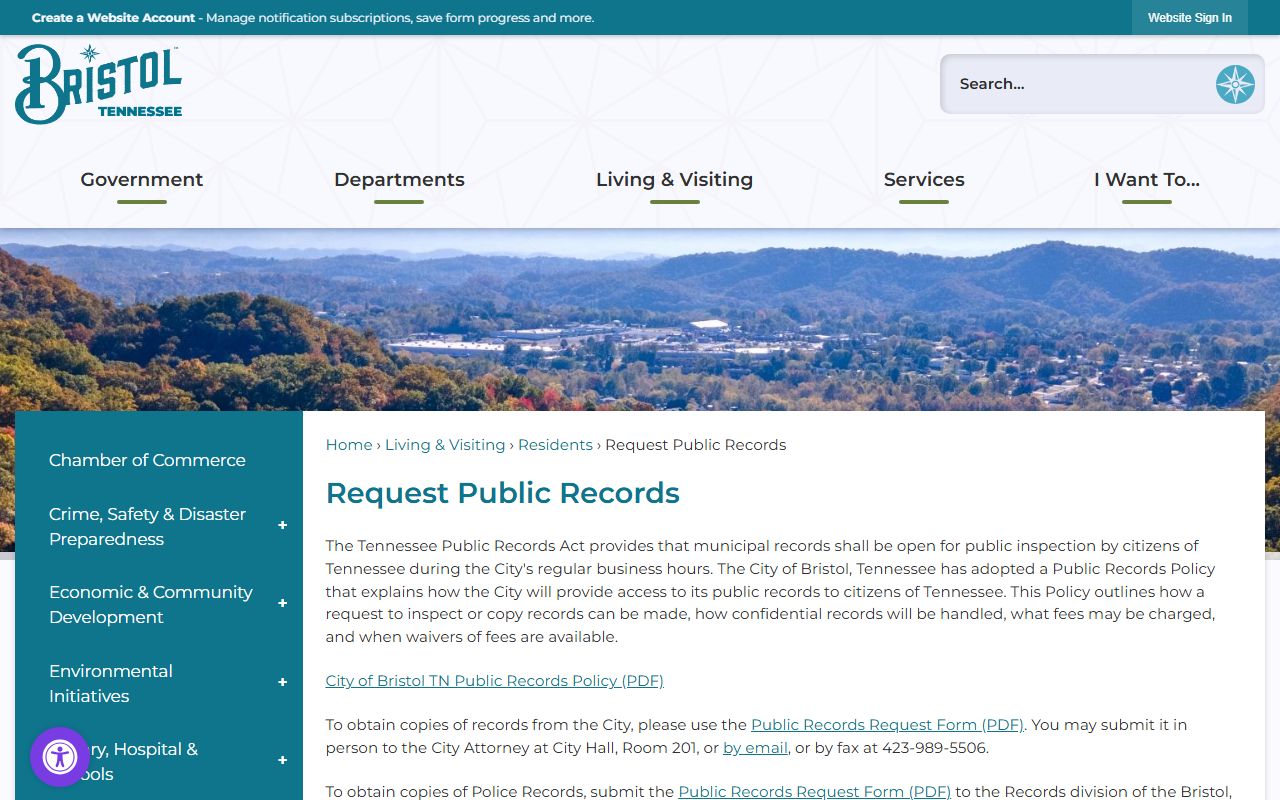Click the Bristol Tennessee logo

(98, 84)
